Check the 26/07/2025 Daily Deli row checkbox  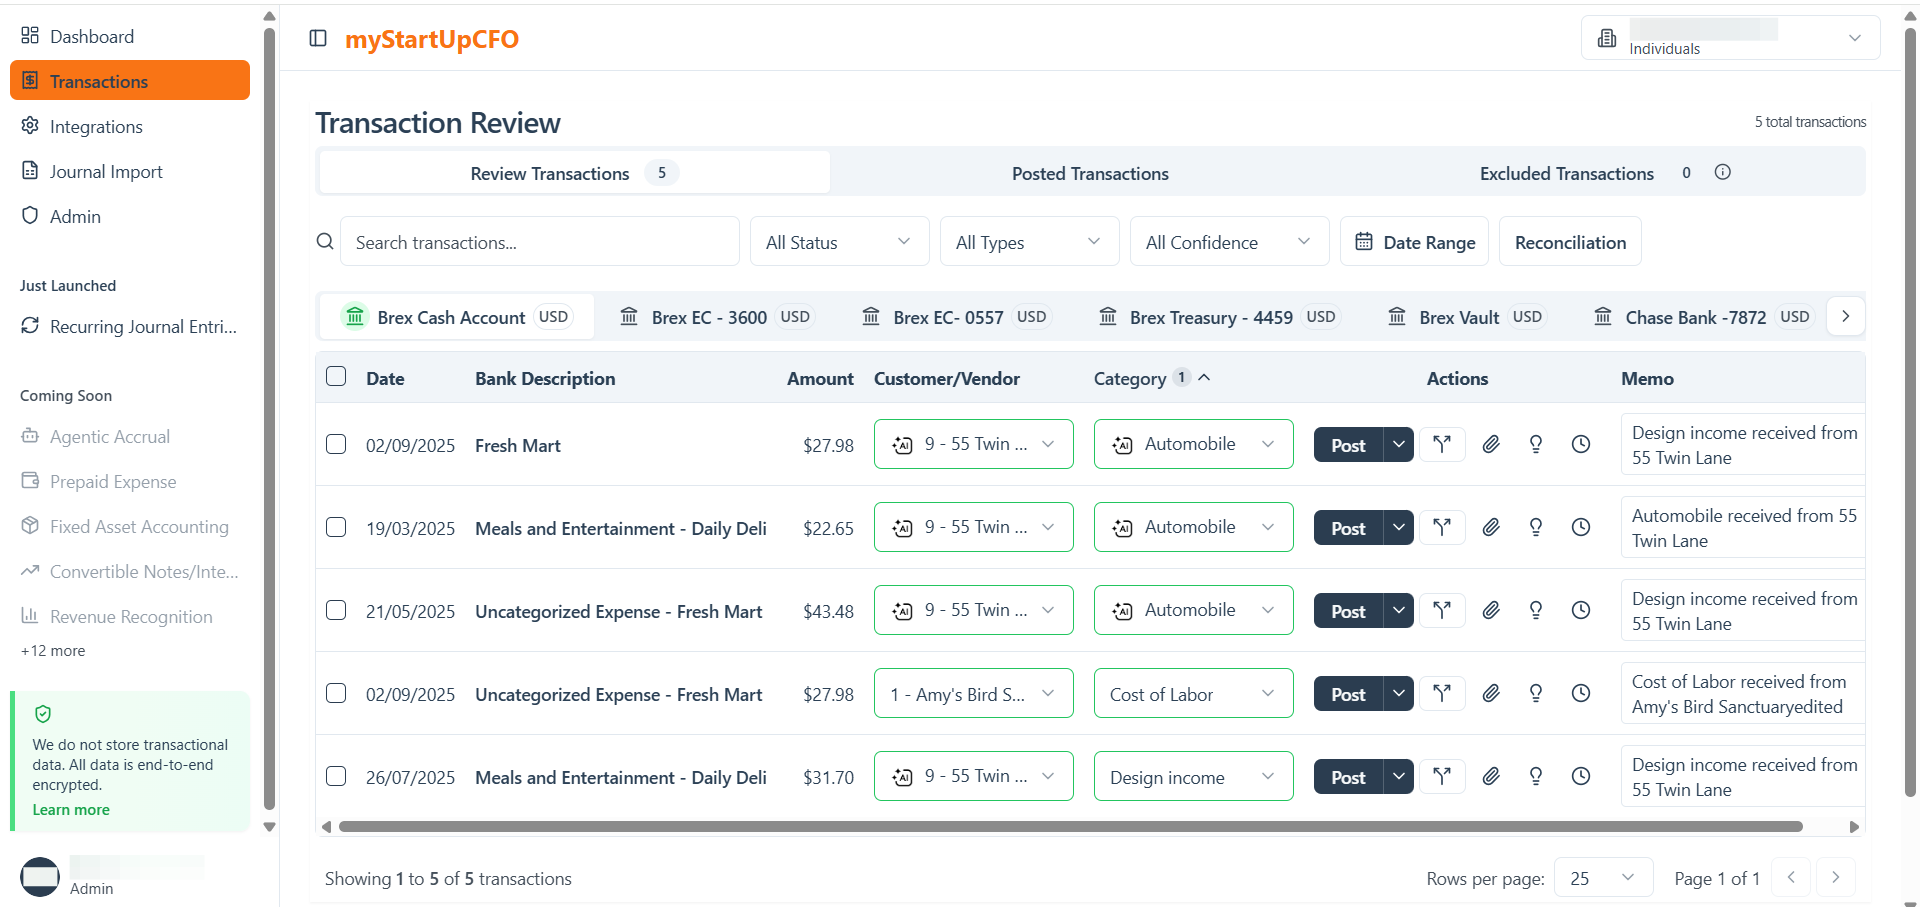point(336,776)
